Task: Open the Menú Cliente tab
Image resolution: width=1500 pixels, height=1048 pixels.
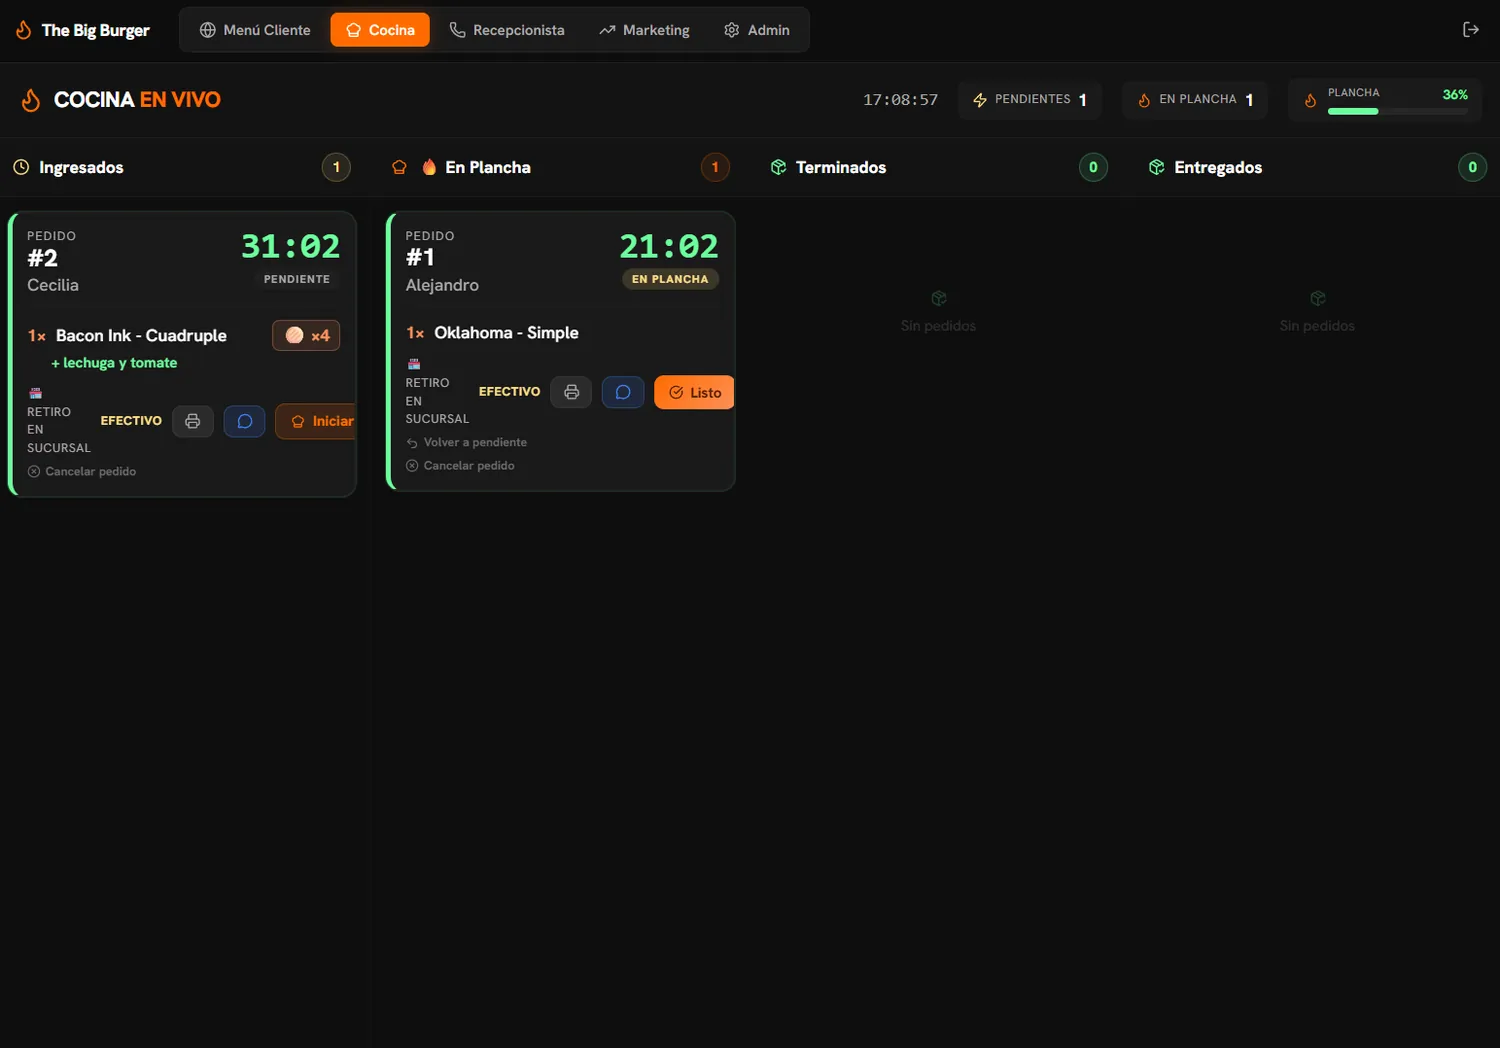Action: (x=255, y=30)
